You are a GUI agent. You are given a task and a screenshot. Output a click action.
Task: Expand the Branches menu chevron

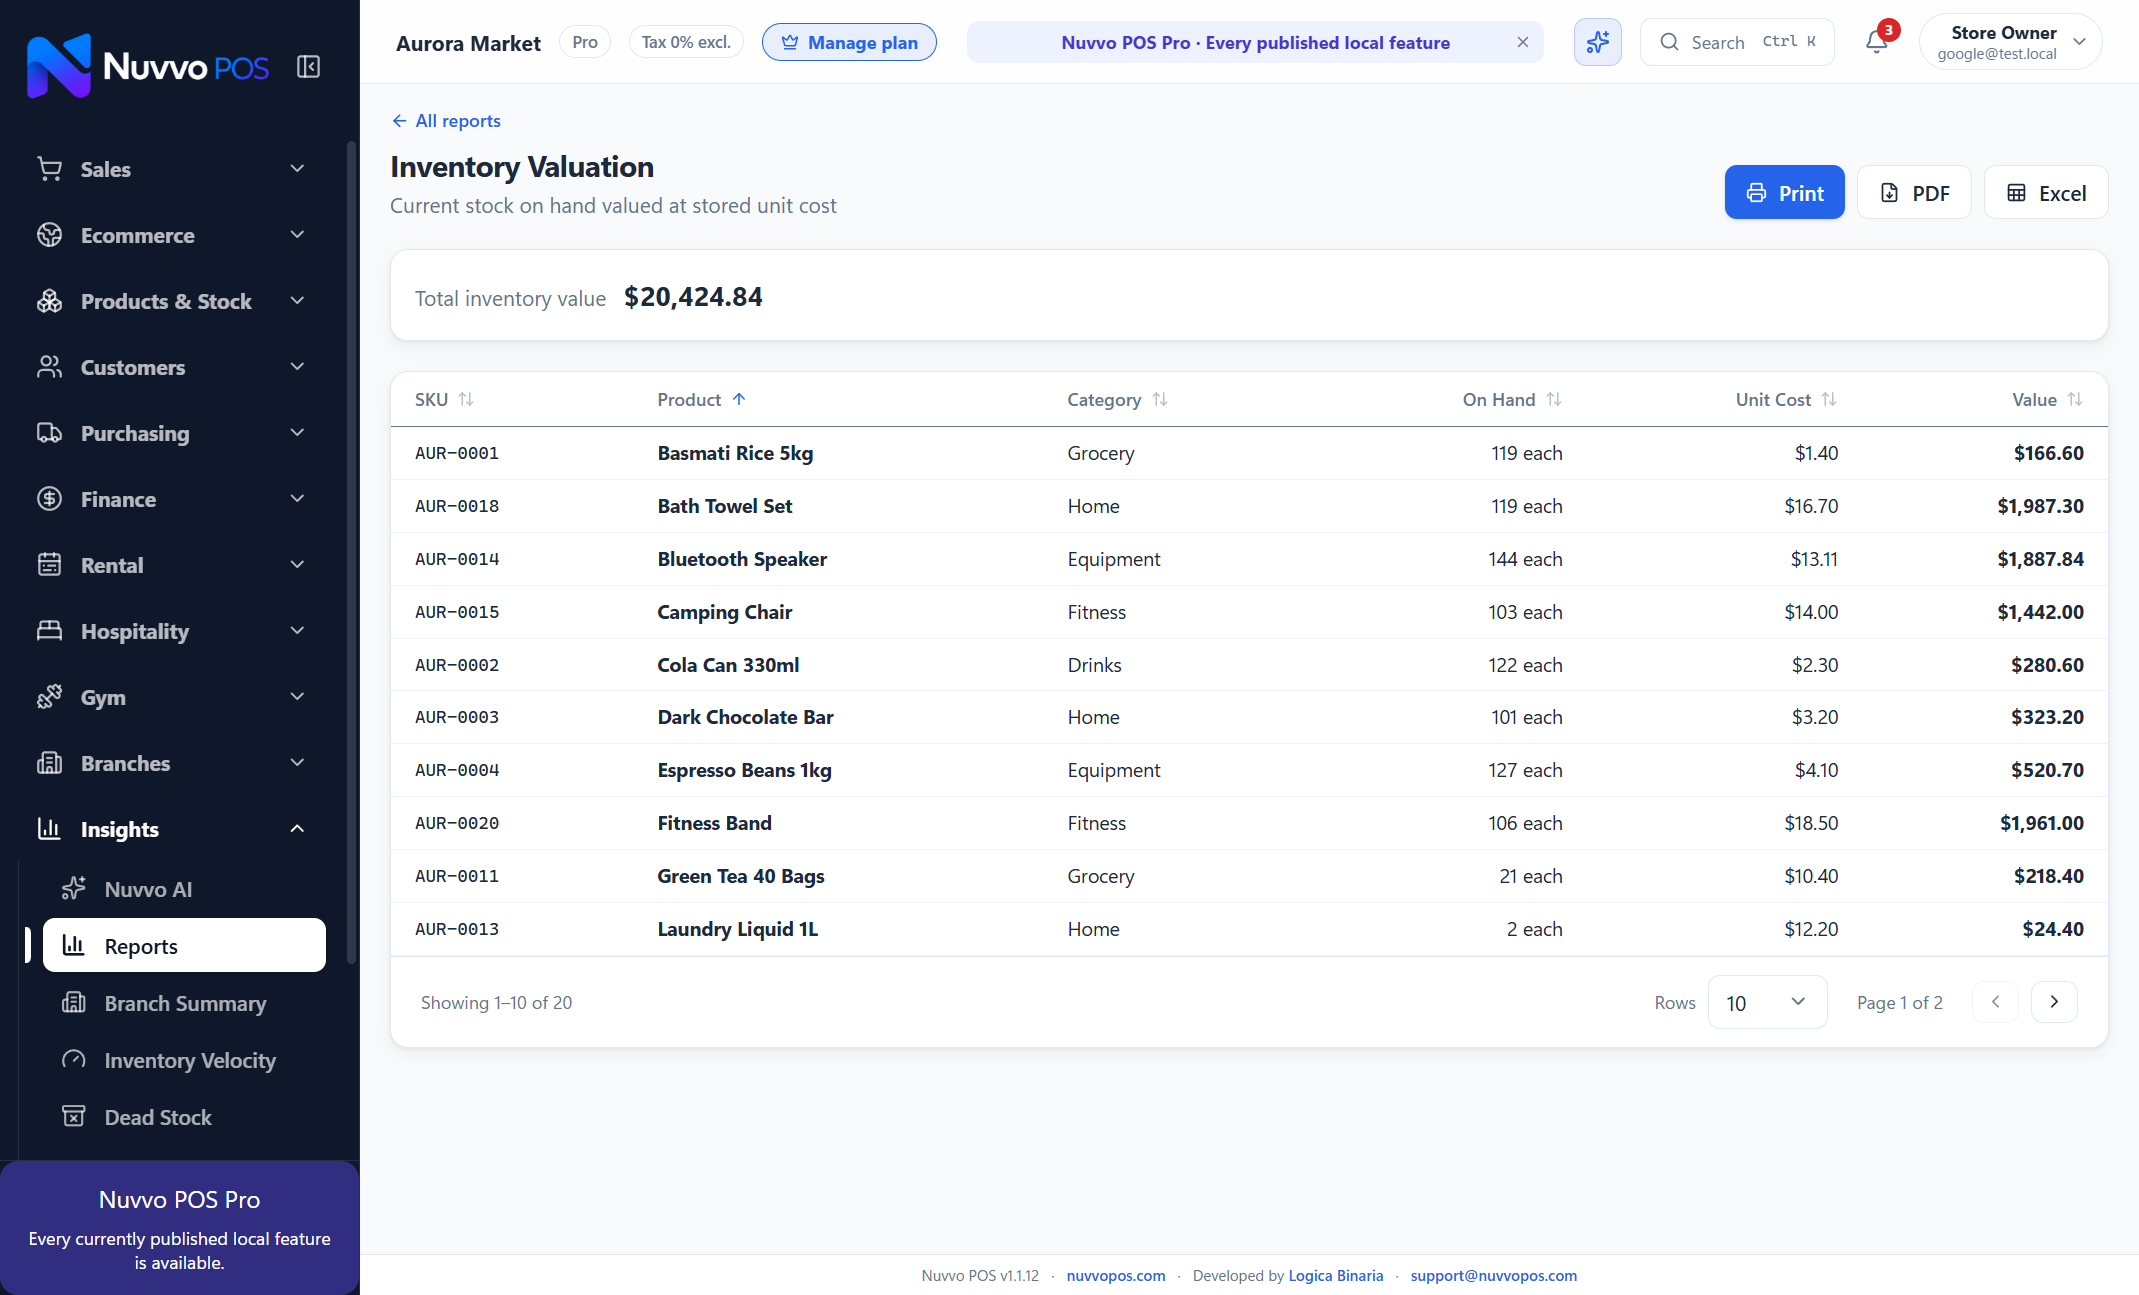point(297,763)
